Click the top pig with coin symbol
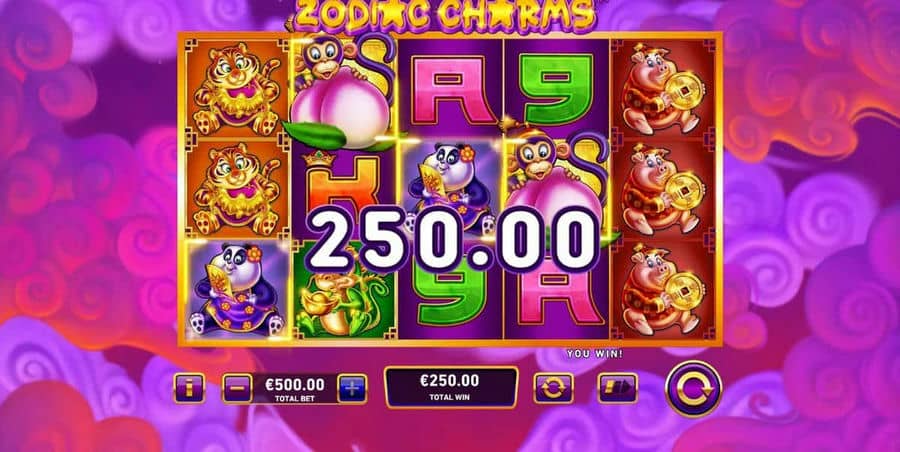This screenshot has height=452, width=900. tap(662, 88)
